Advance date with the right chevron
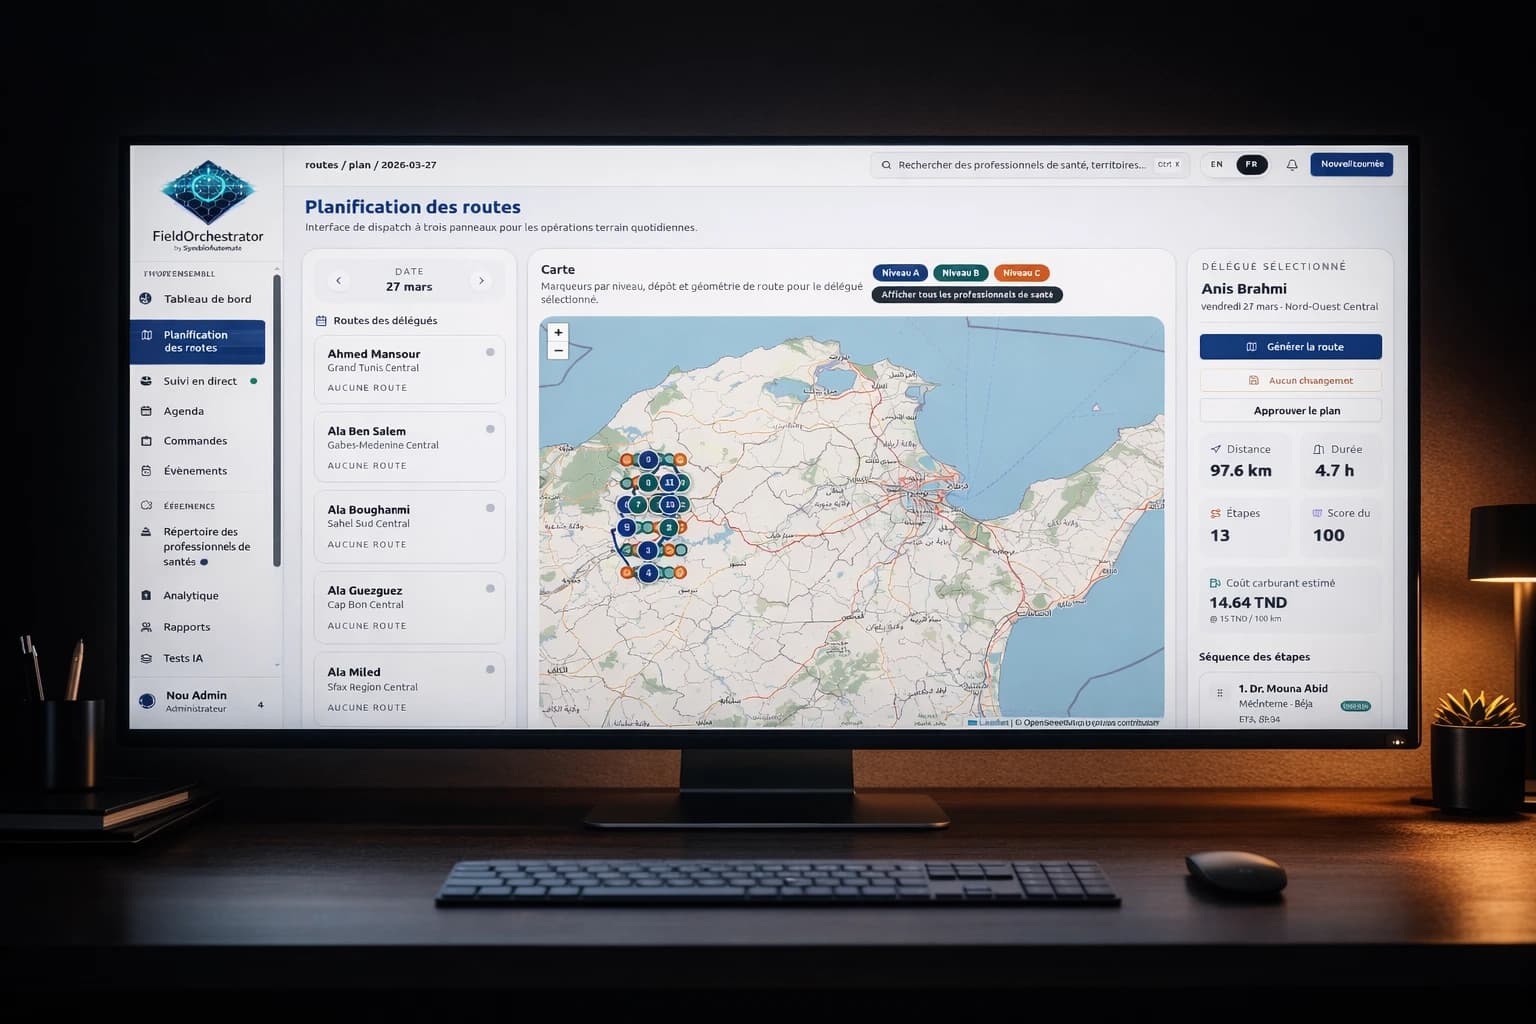Screen dimensions: 1536x1024 [x=481, y=280]
